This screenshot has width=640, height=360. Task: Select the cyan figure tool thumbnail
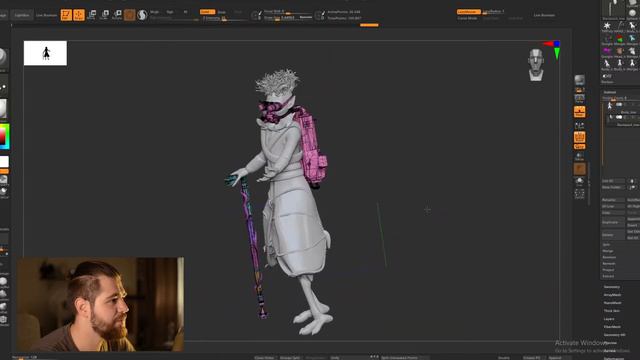(633, 39)
